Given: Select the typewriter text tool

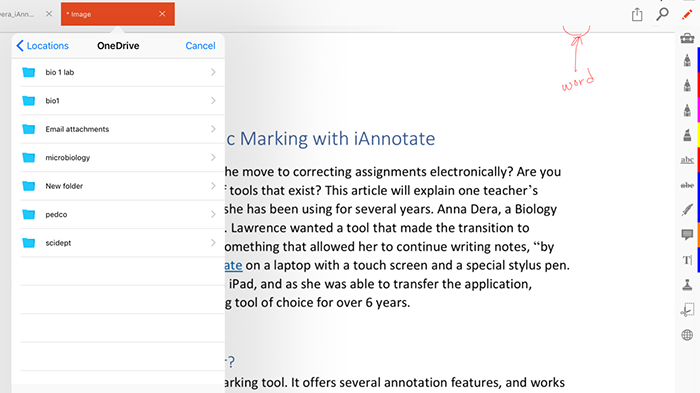Looking at the screenshot, I should 687,260.
